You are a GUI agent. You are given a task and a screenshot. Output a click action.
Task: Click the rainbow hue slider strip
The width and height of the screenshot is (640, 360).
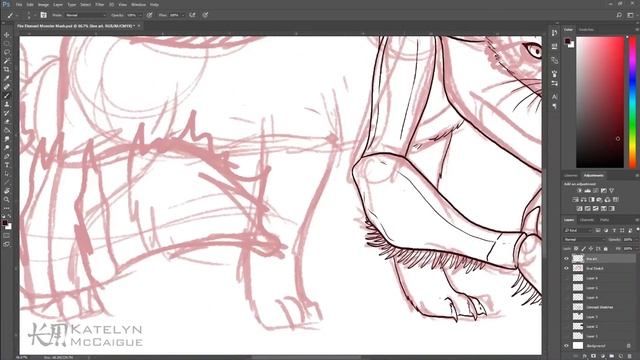click(x=633, y=102)
